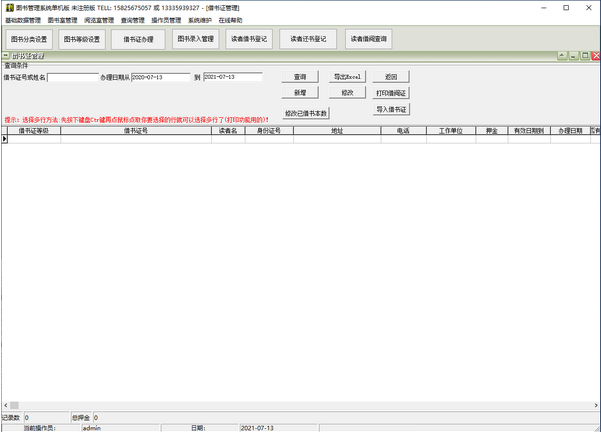Click the 图书分类设置 toolbar button

pos(28,39)
